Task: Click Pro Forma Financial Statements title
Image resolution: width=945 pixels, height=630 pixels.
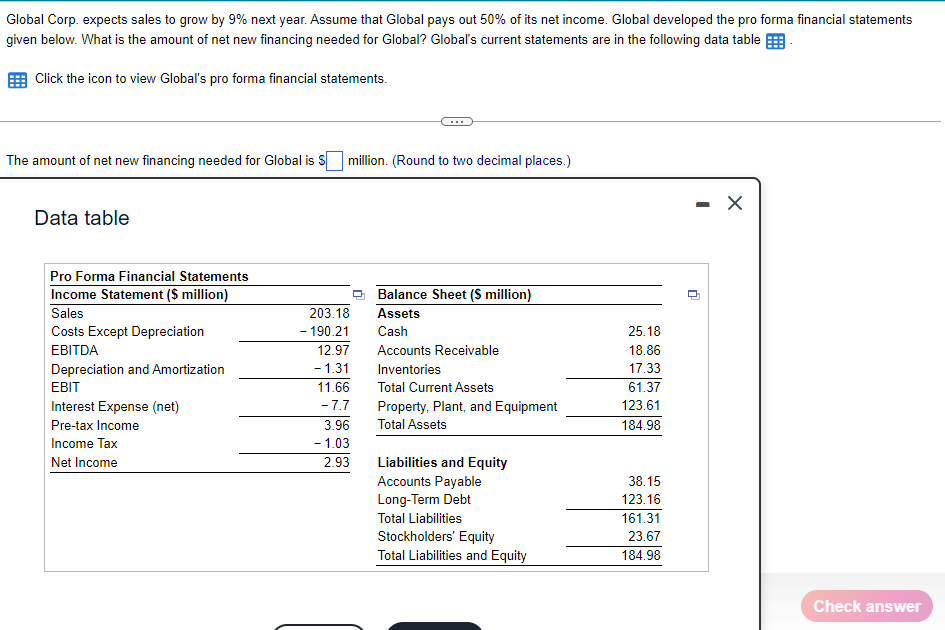Action: click(149, 276)
